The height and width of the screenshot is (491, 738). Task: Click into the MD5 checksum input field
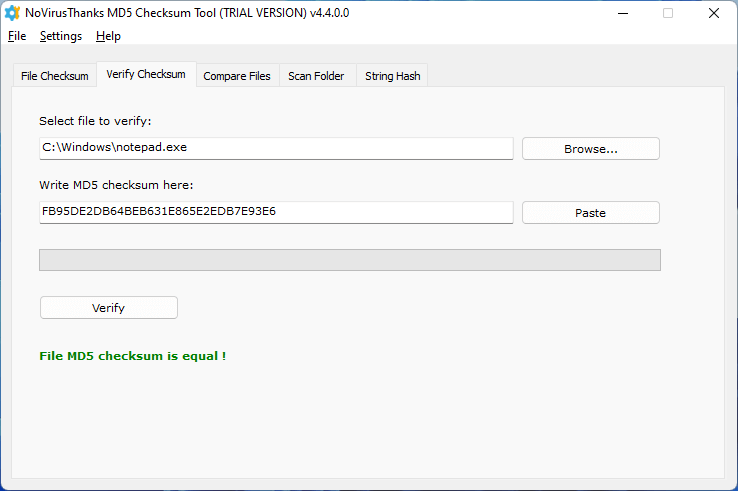point(276,212)
